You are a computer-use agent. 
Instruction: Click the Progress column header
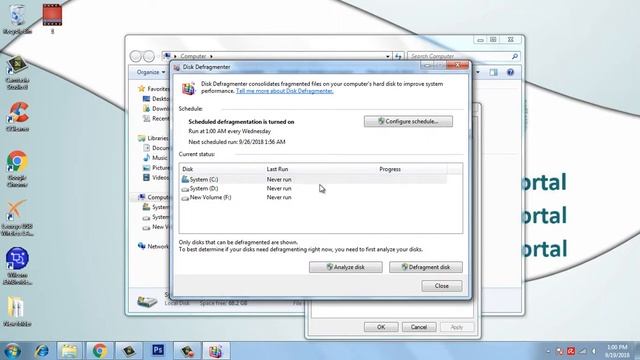pyautogui.click(x=412, y=169)
